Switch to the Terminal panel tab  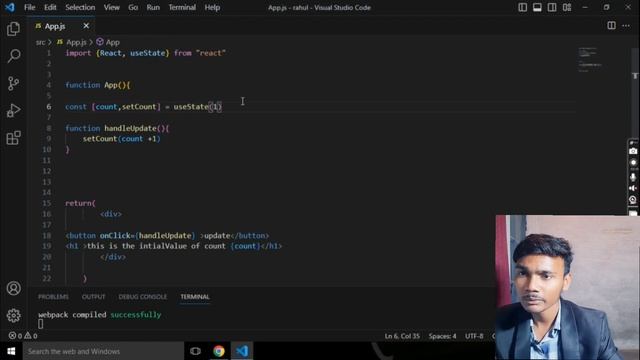pos(195,297)
